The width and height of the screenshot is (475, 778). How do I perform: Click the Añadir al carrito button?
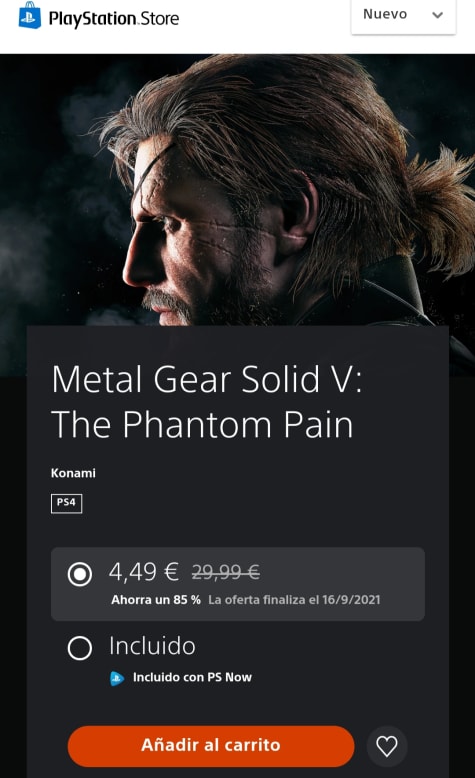point(211,746)
